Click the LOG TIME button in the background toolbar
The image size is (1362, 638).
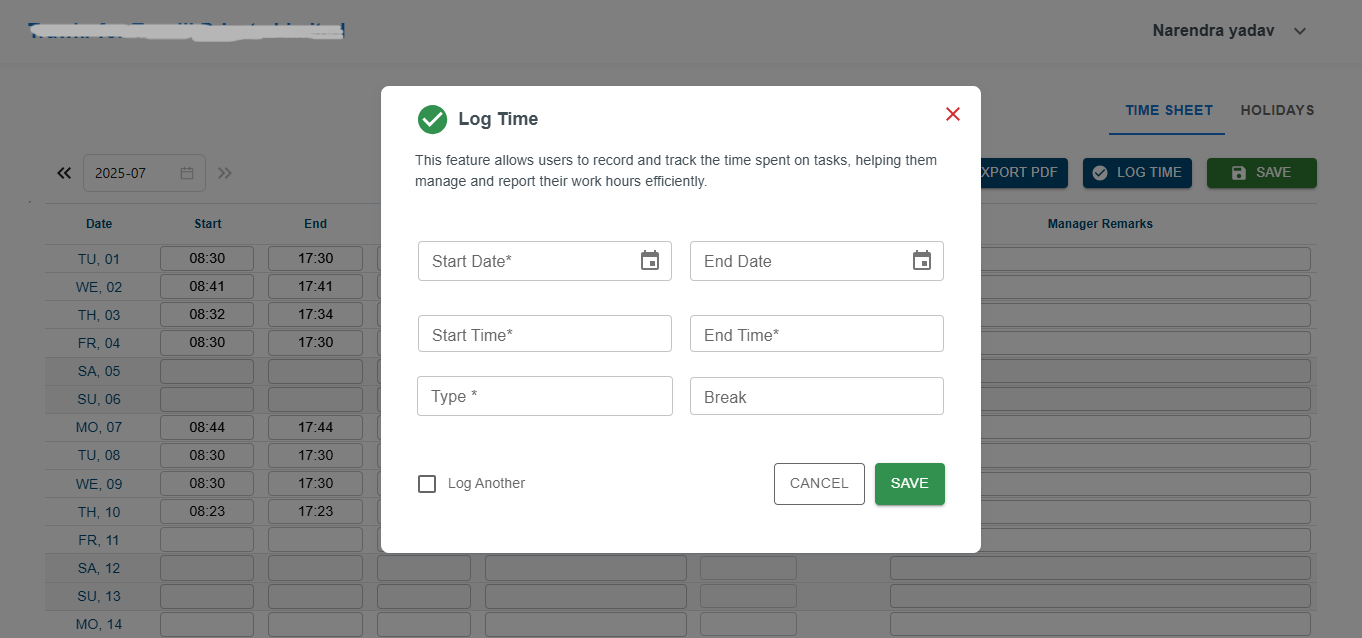1138,173
